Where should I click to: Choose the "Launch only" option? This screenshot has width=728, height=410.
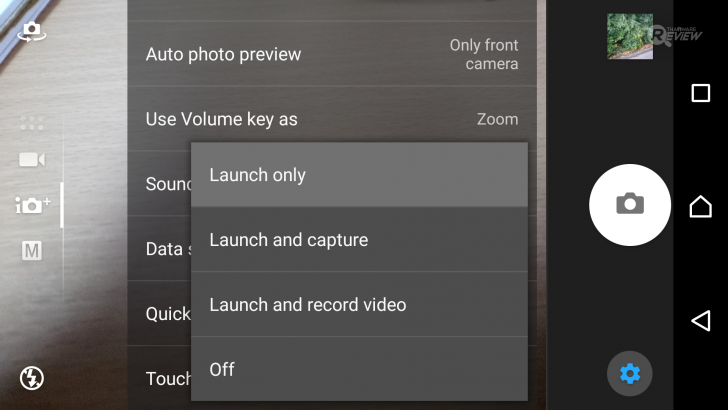pos(359,175)
